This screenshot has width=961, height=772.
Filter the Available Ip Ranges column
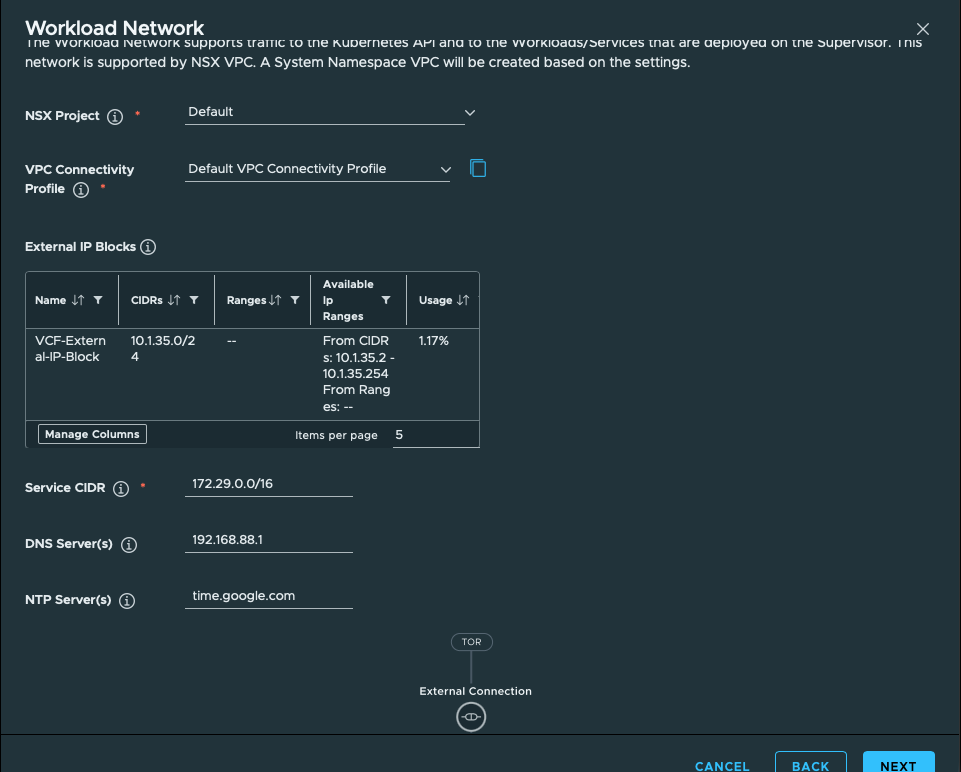click(386, 300)
